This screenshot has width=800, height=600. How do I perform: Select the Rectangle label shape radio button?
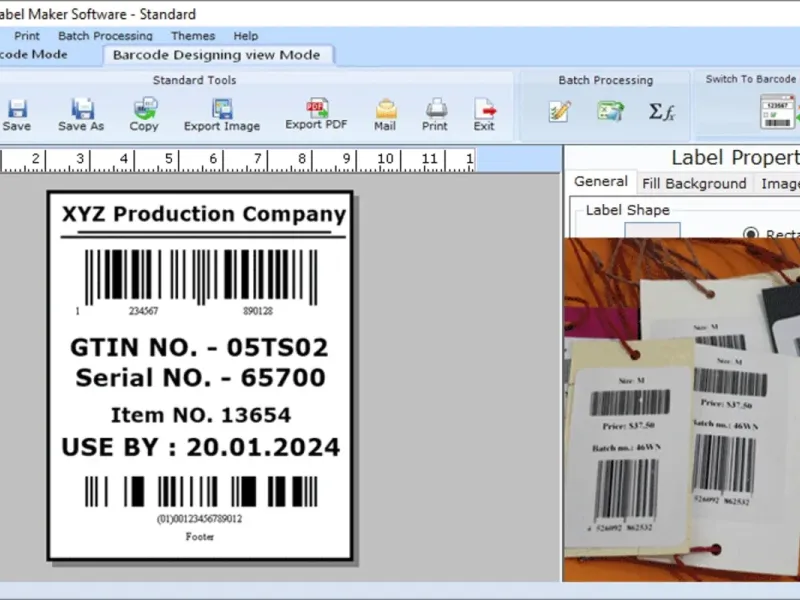point(751,234)
